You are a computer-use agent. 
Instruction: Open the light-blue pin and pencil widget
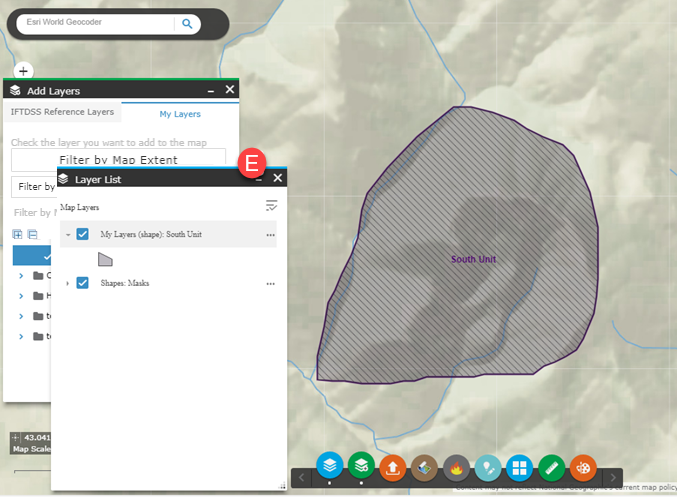(x=488, y=468)
